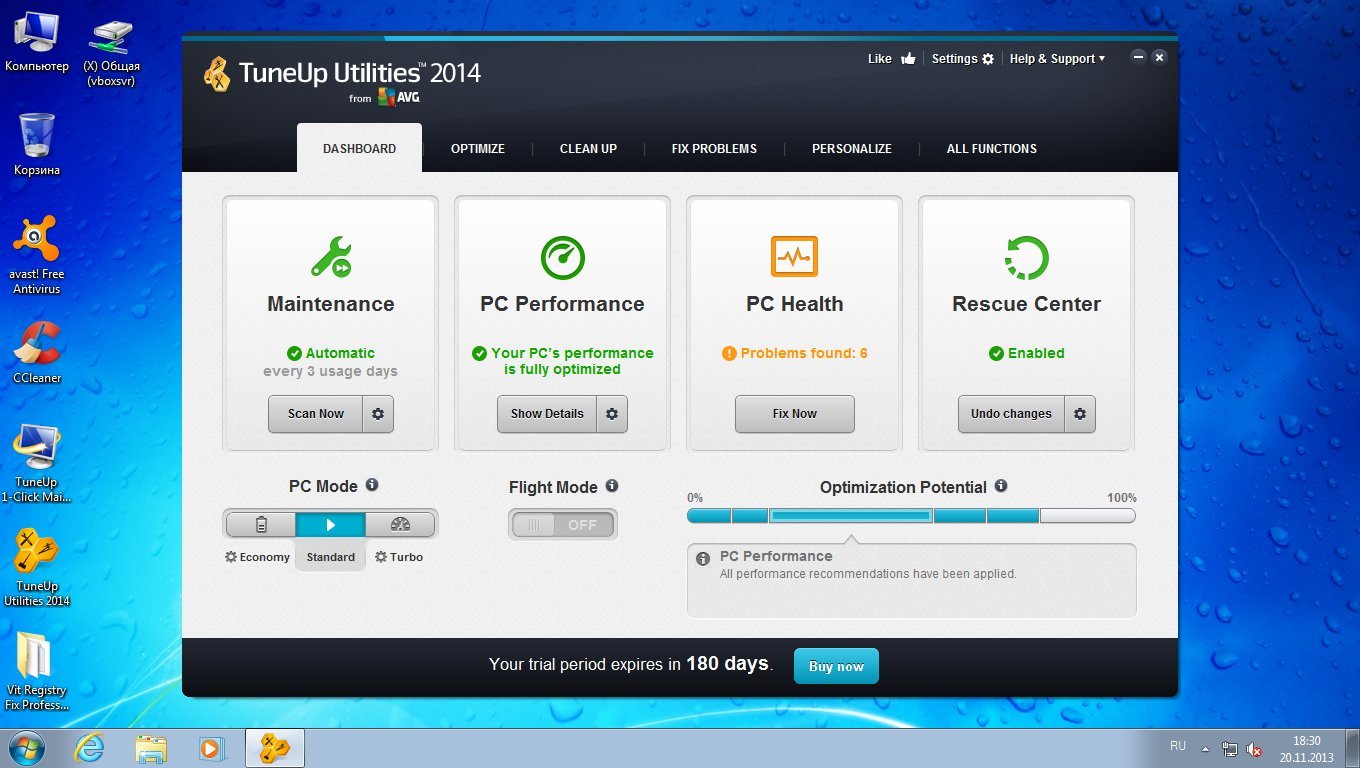Open the Optimize tab
This screenshot has width=1360, height=768.
click(x=477, y=148)
